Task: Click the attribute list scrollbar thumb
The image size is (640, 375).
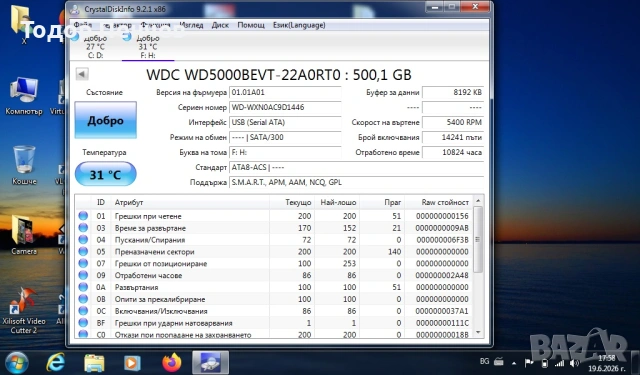Action: [x=478, y=240]
